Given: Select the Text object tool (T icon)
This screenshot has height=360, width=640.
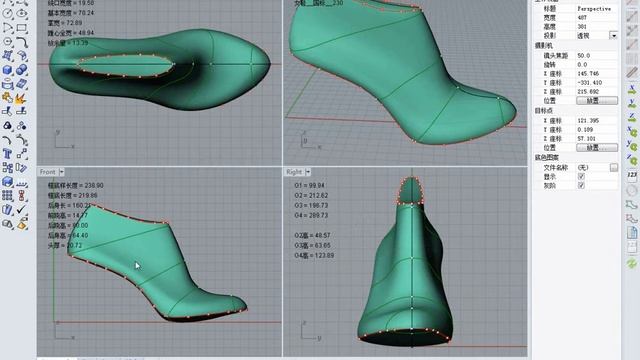Looking at the screenshot, I should [x=7, y=153].
